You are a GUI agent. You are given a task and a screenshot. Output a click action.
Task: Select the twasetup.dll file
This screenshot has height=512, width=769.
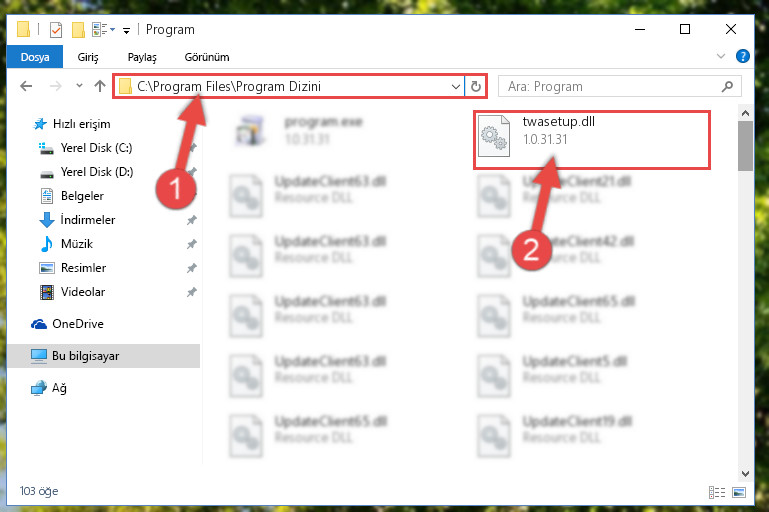click(591, 140)
